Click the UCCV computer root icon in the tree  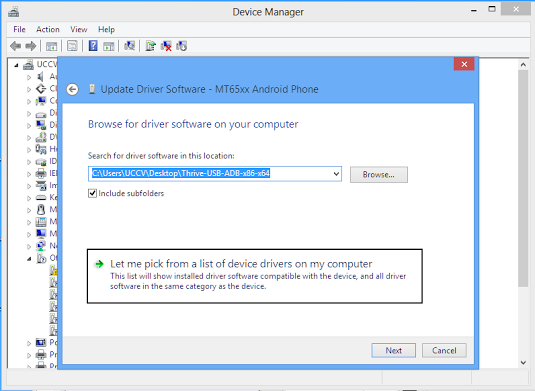tap(29, 64)
